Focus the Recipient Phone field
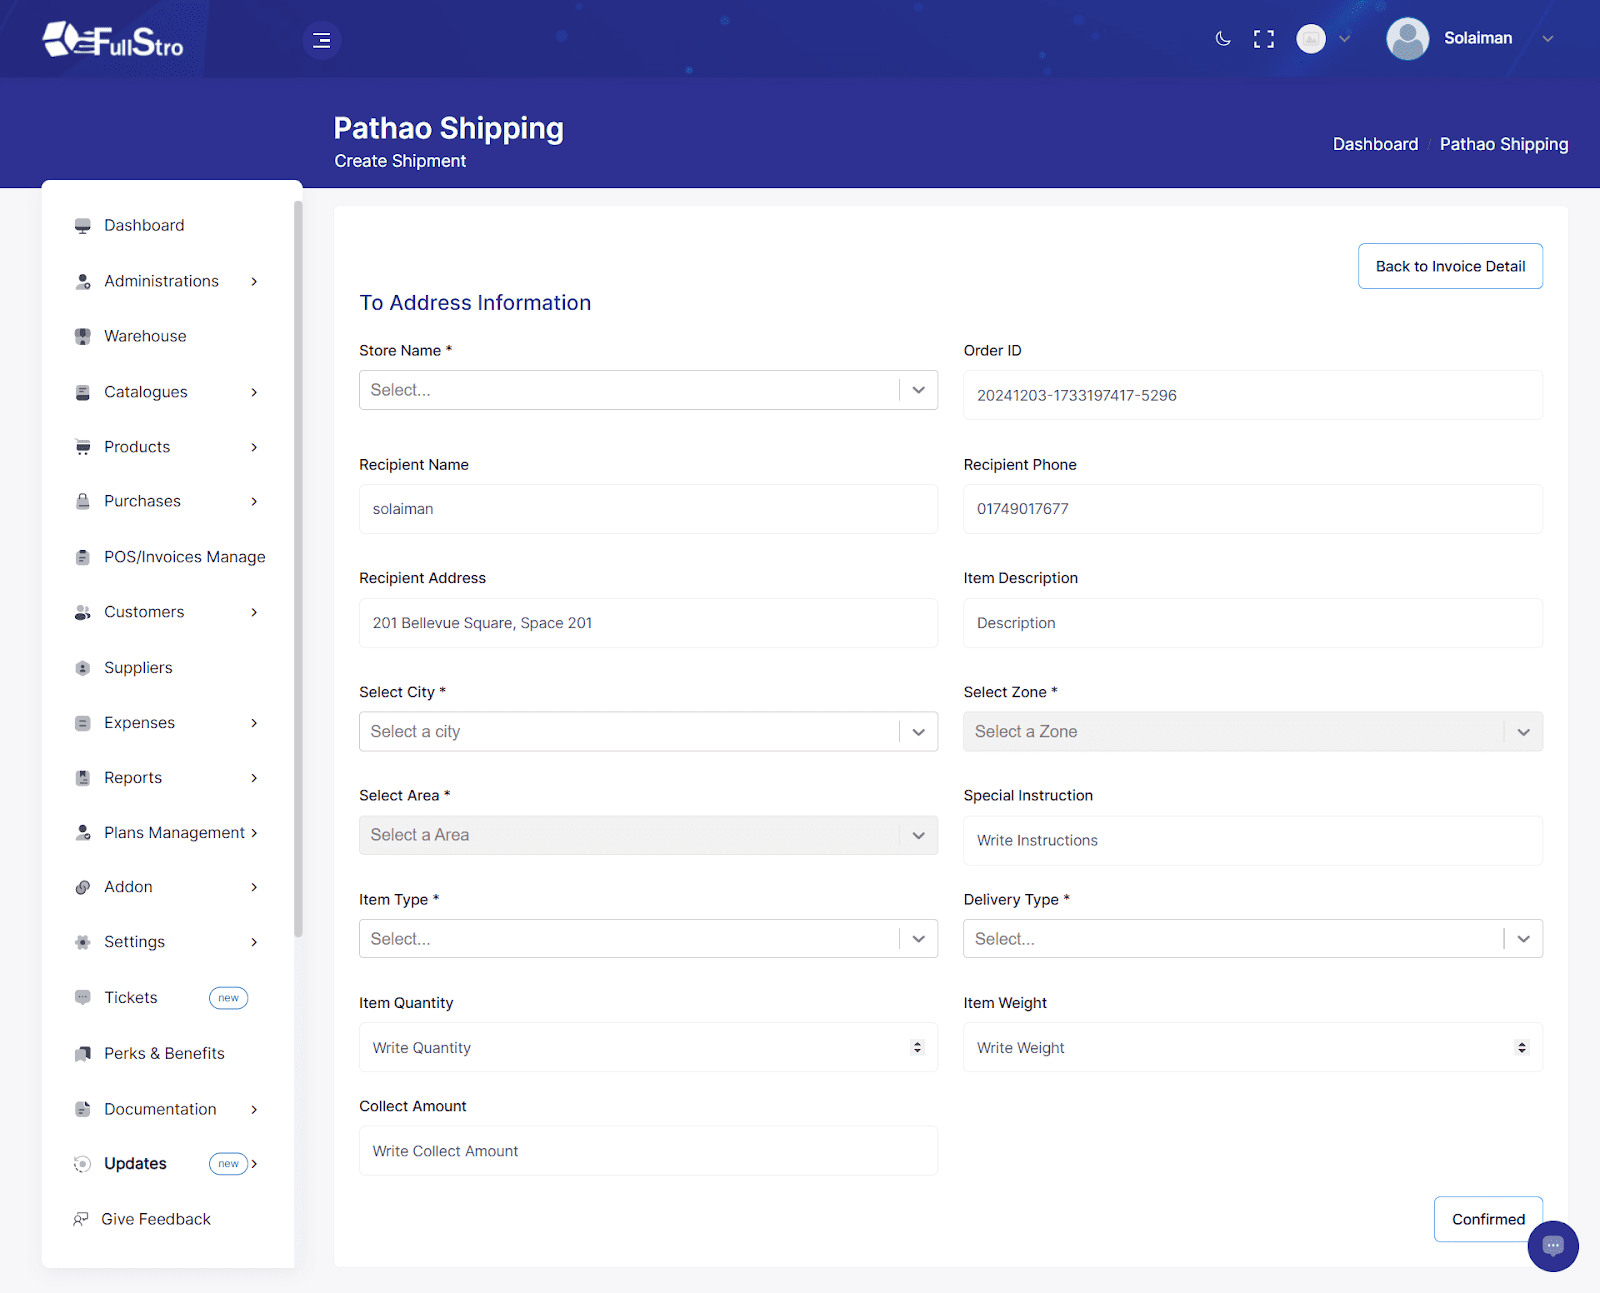The height and width of the screenshot is (1293, 1600). [x=1253, y=509]
